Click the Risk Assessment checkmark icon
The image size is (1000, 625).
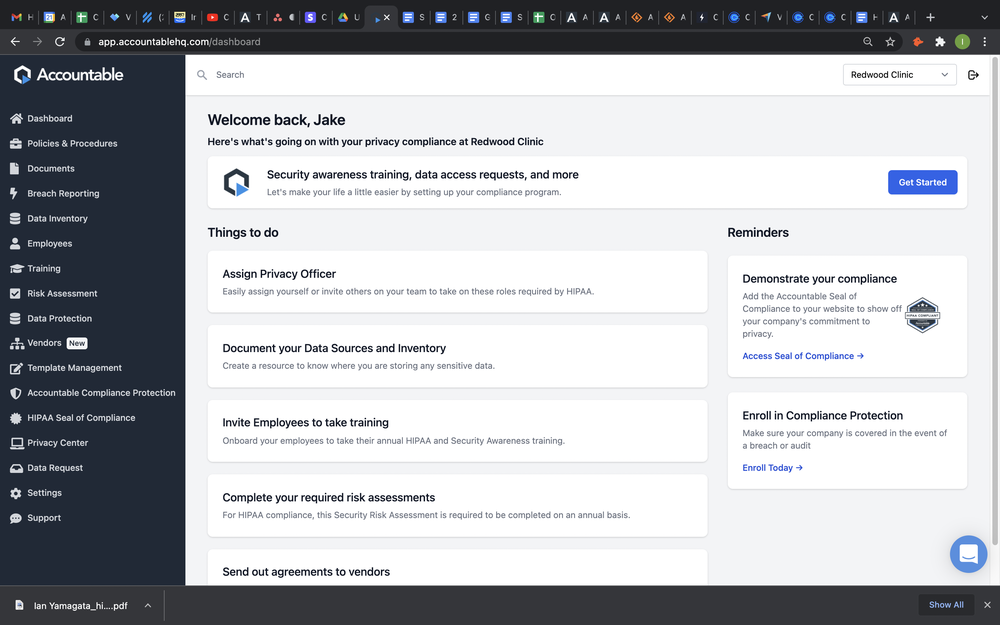15,293
